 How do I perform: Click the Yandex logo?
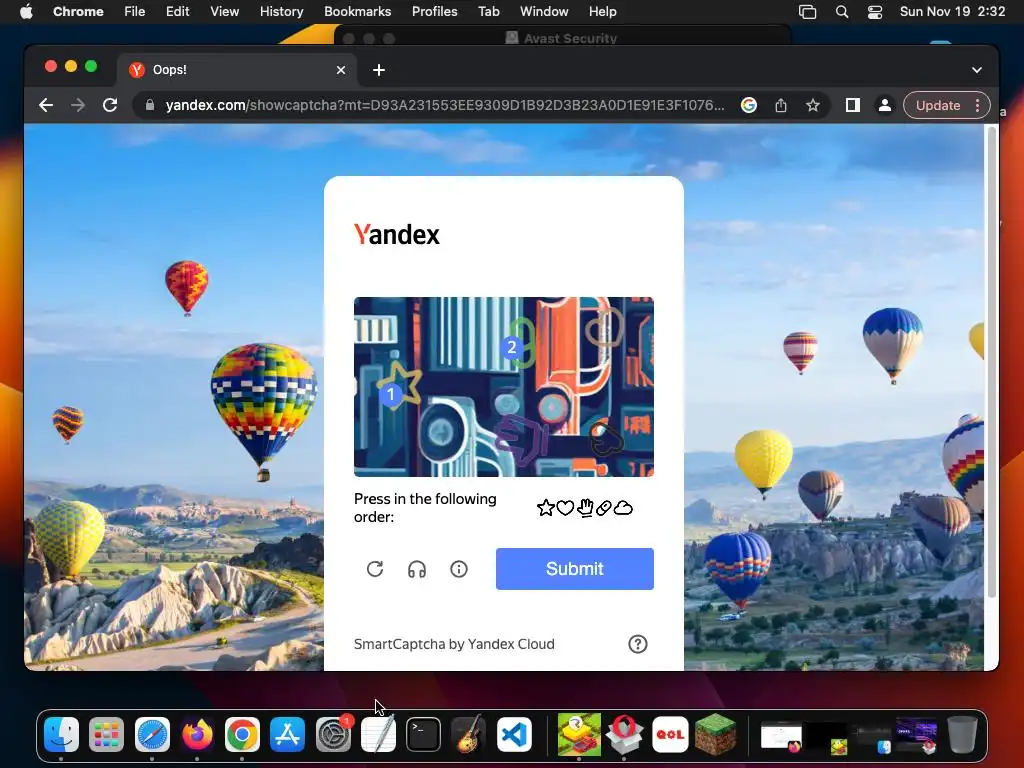396,234
